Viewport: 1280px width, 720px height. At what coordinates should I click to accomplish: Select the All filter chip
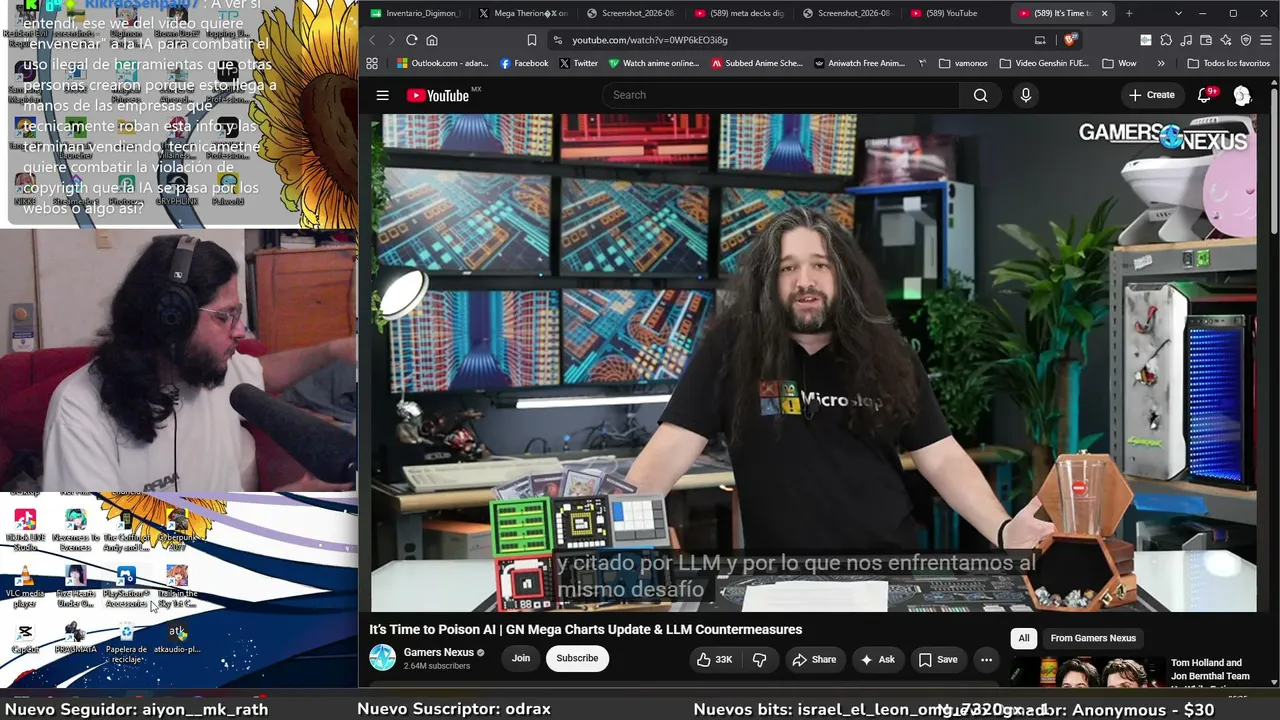coord(1023,638)
